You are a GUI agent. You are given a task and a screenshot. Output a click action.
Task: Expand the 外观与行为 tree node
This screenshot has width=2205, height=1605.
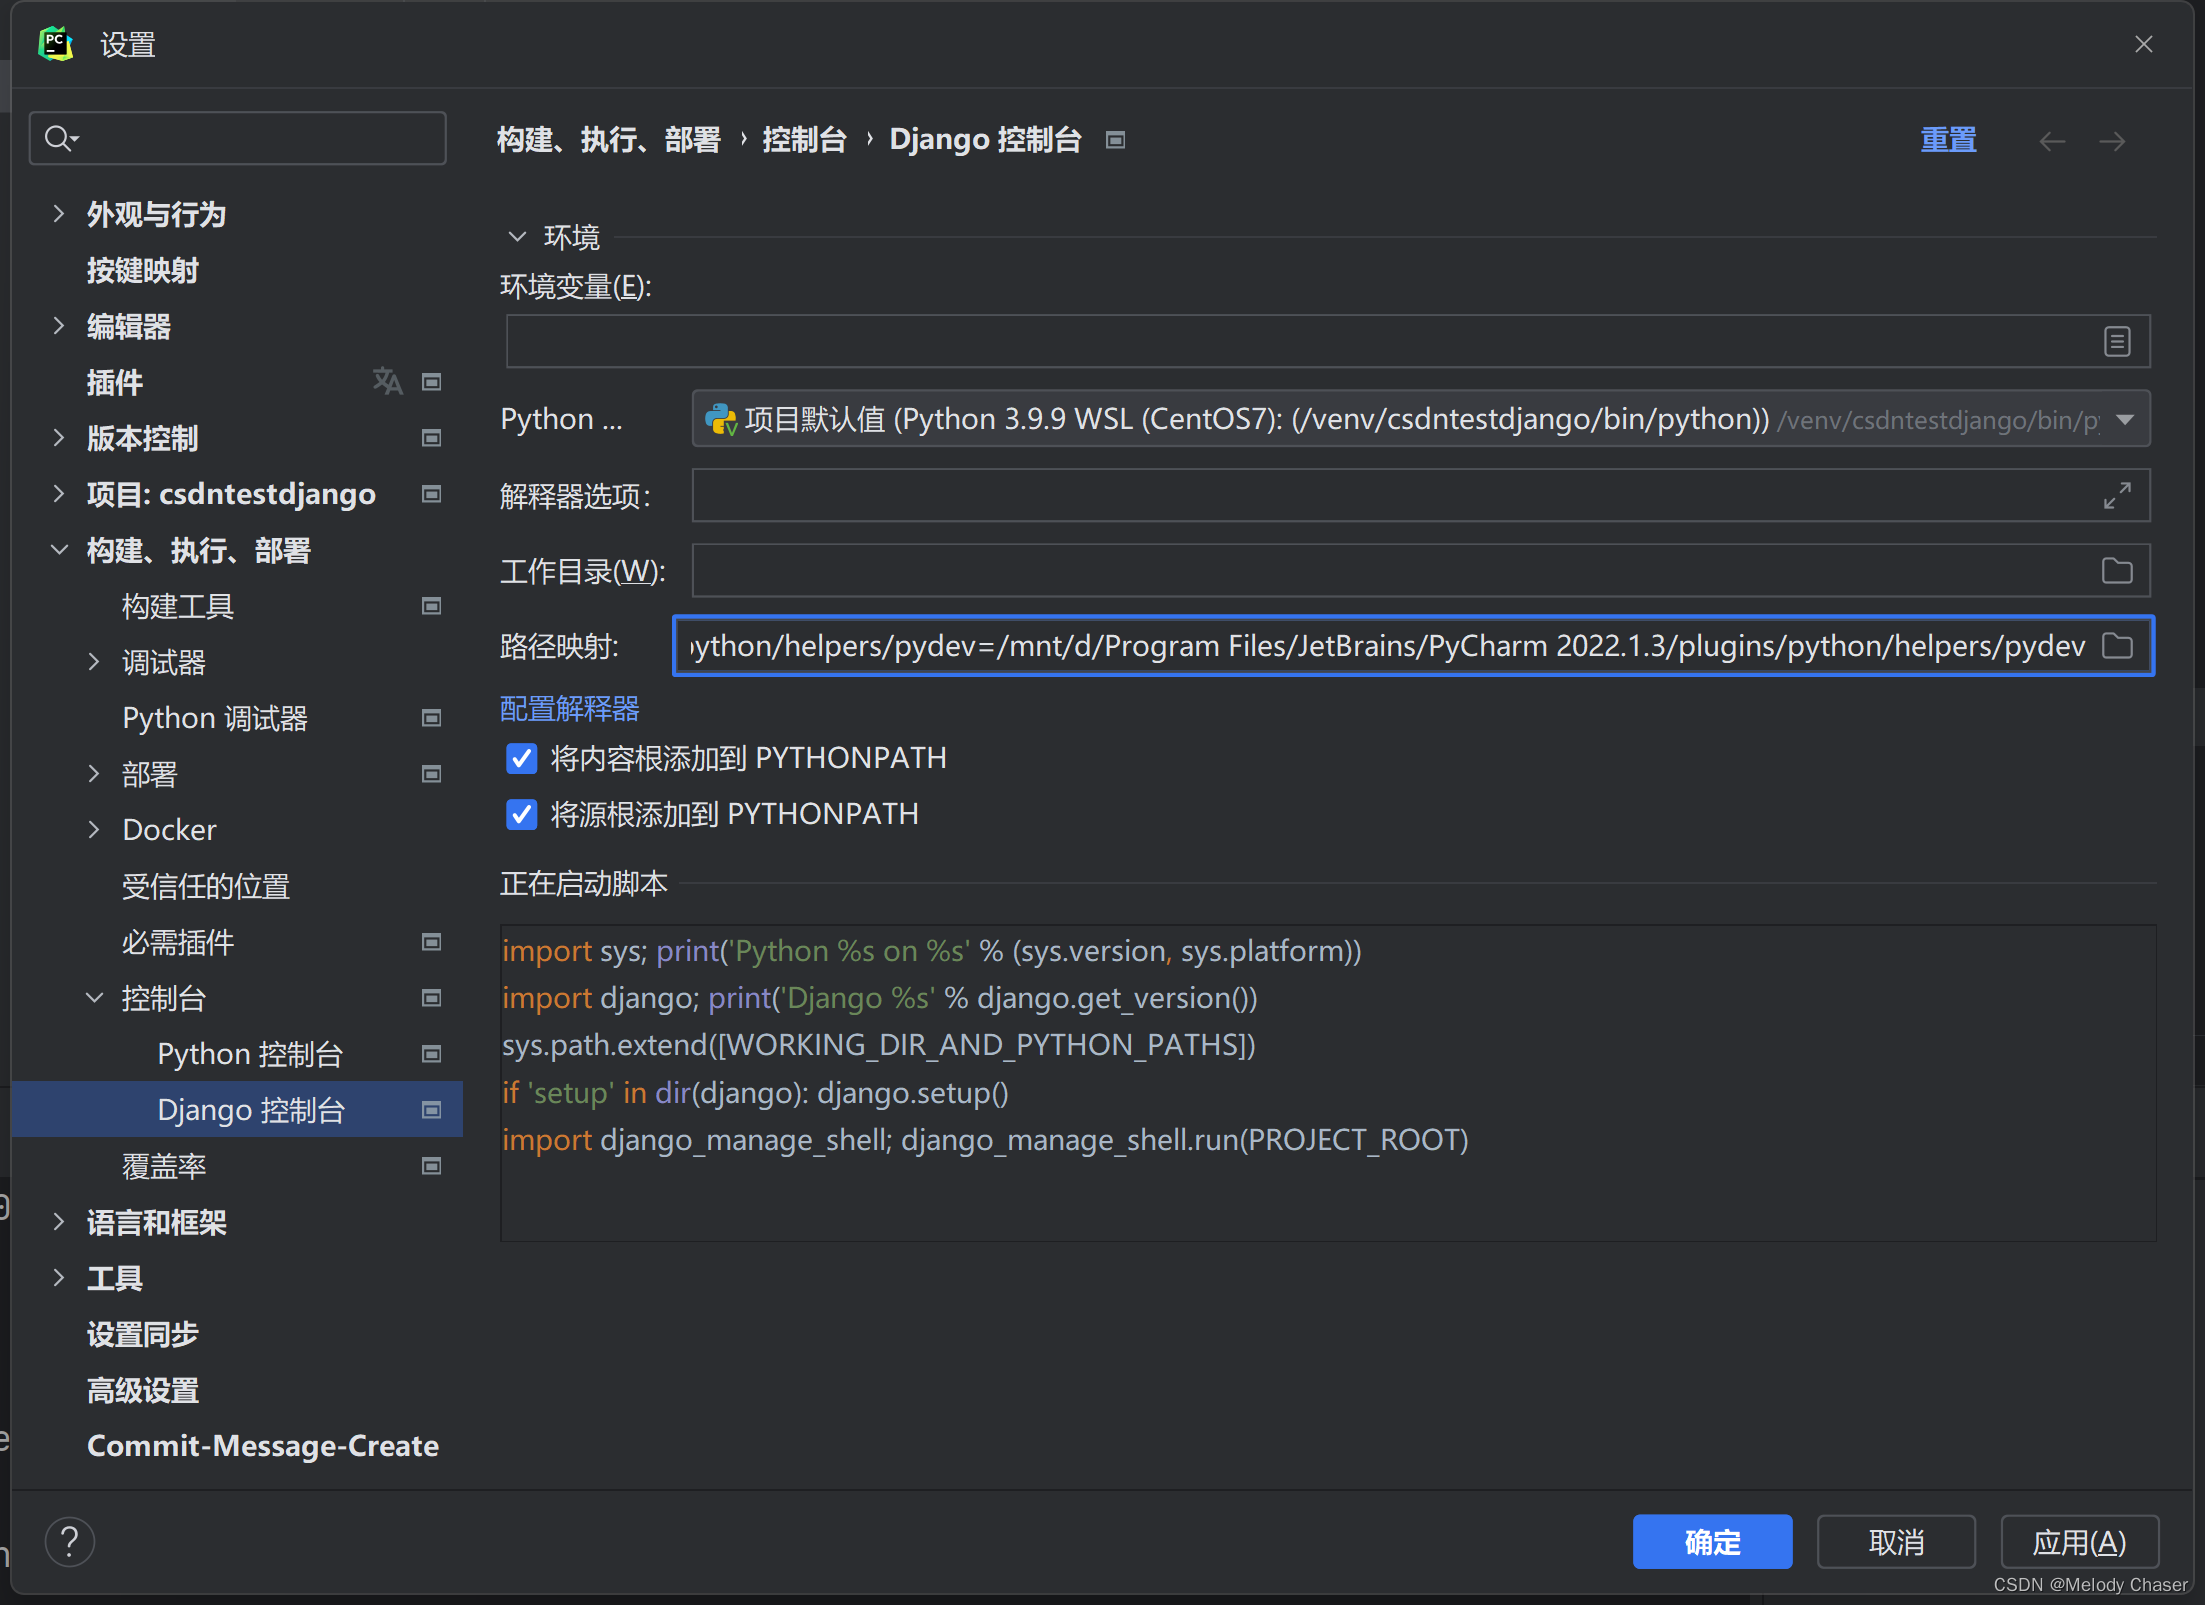coord(59,214)
